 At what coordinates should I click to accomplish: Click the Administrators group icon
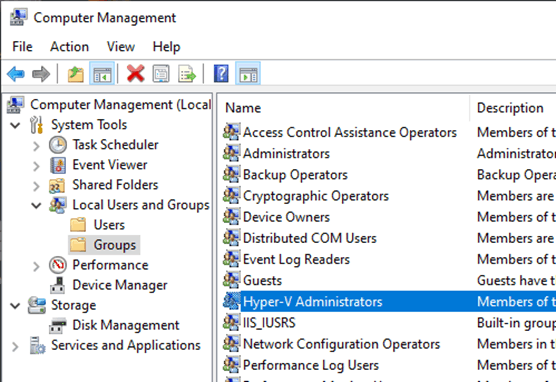click(232, 153)
